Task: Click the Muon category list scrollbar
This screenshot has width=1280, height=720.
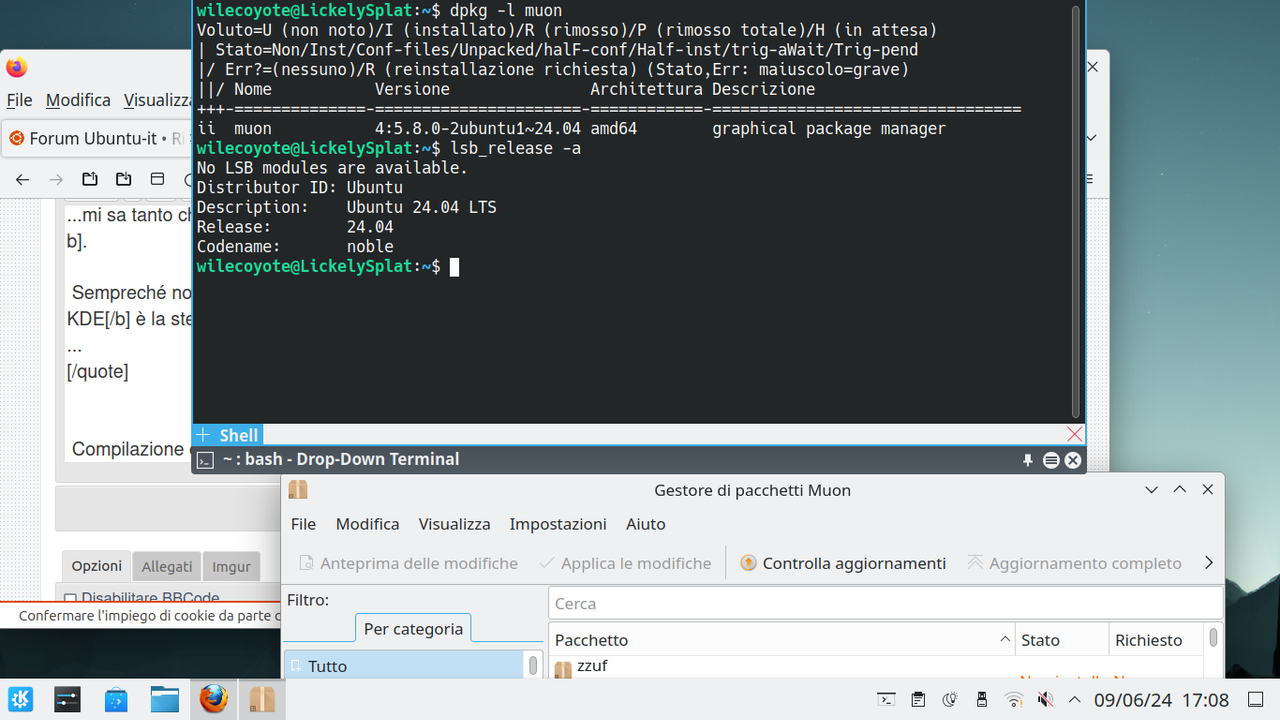Action: (533, 665)
